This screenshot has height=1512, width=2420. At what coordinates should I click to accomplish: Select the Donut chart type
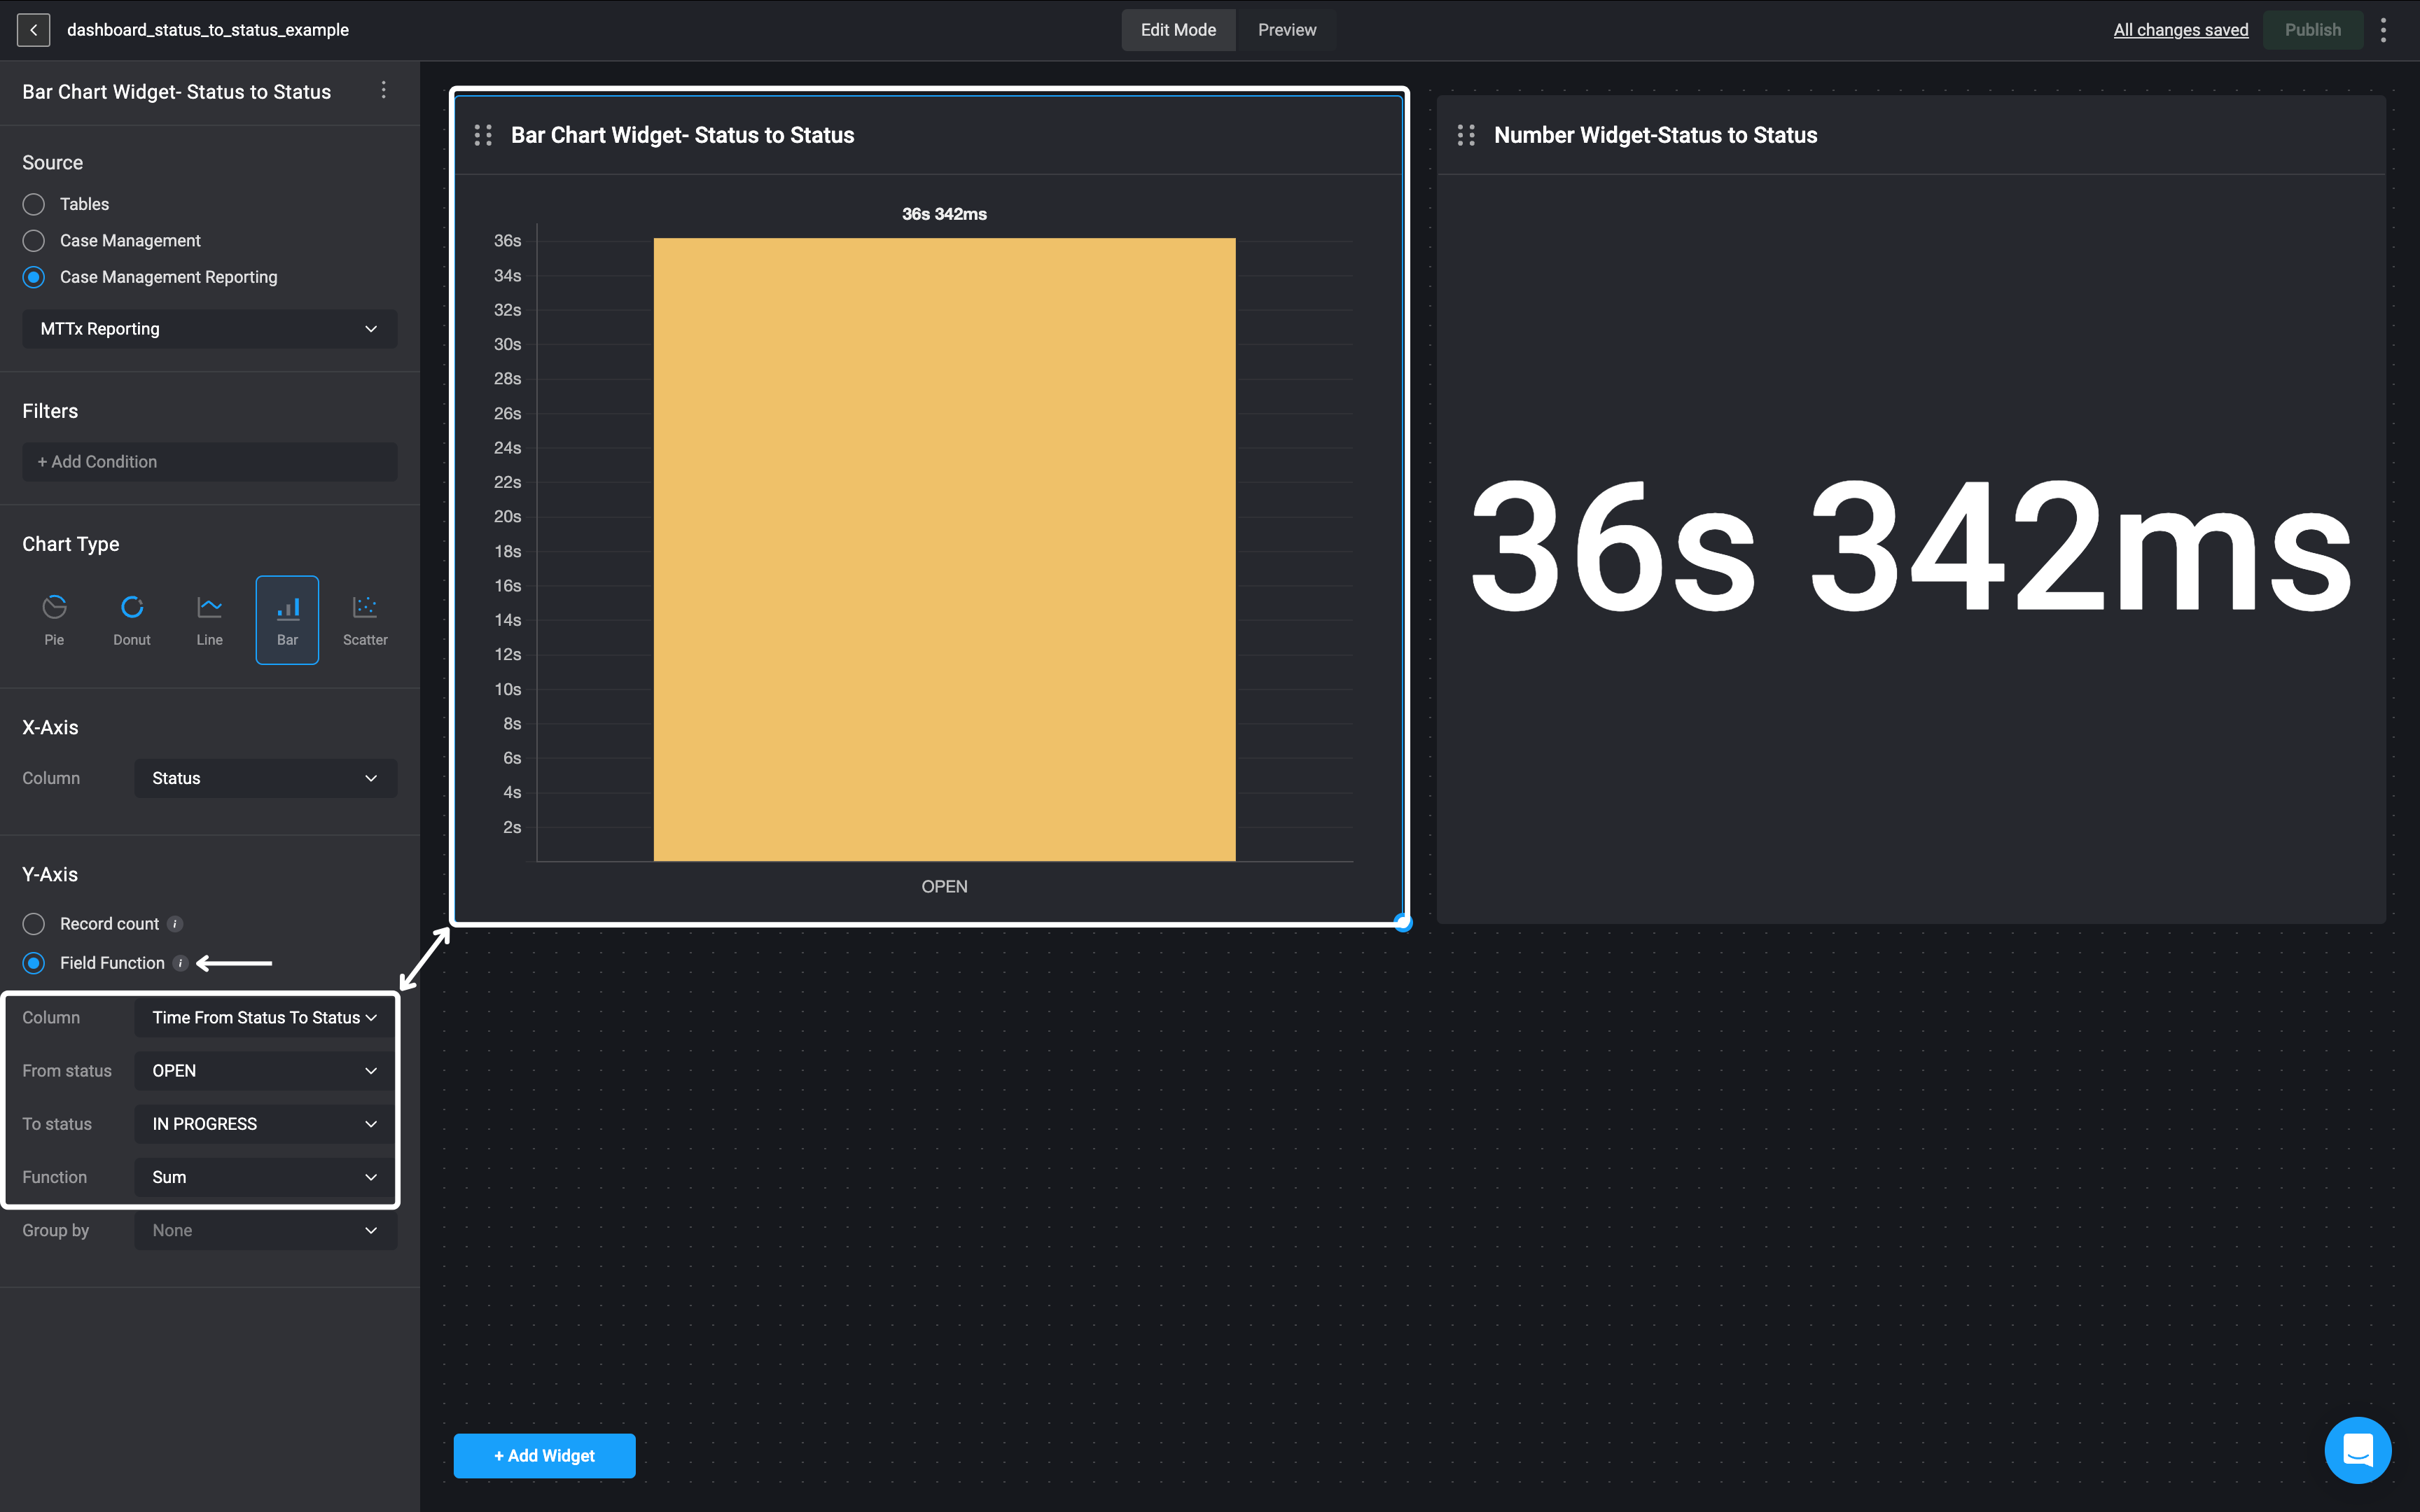click(x=132, y=620)
